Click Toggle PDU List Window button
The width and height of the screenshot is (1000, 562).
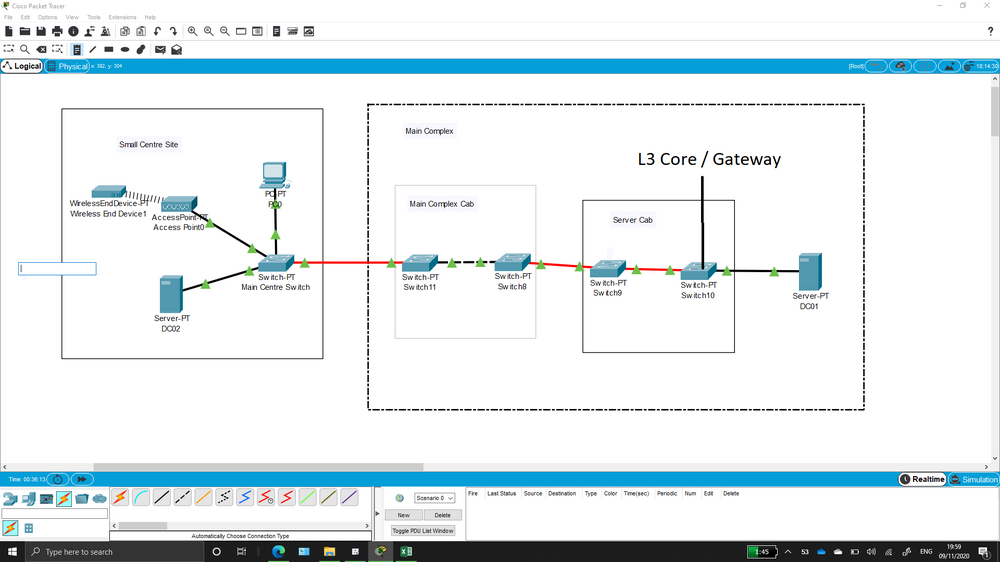tap(423, 531)
